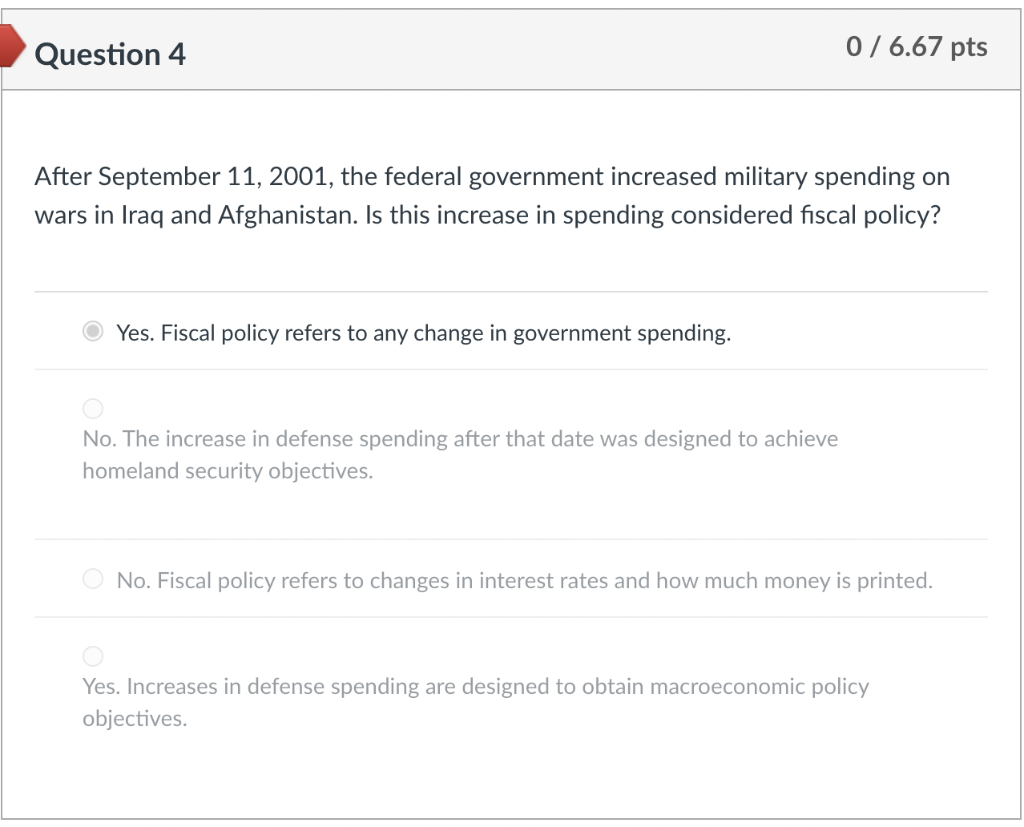Click the divider line below the question prompt
The height and width of the screenshot is (827, 1024).
coord(512,290)
